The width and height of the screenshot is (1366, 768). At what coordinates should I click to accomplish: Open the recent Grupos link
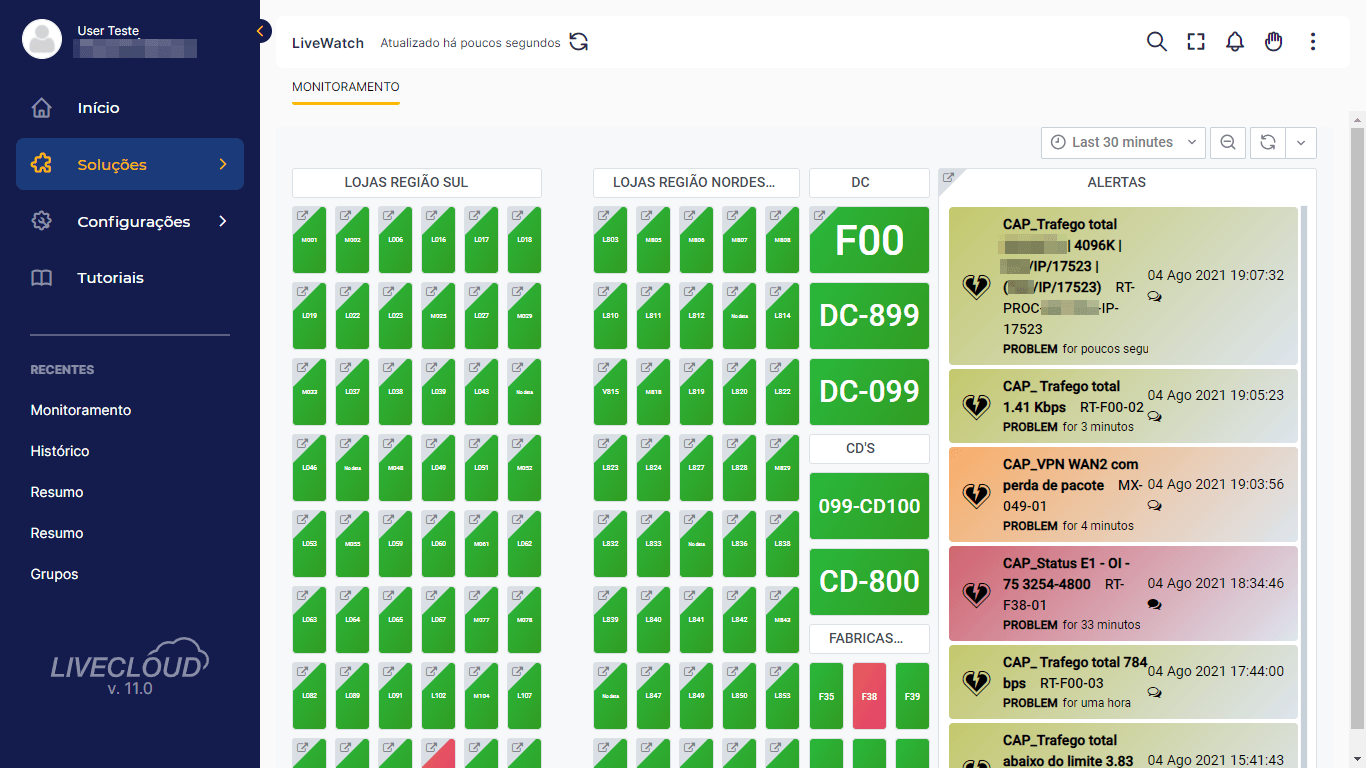pyautogui.click(x=55, y=574)
